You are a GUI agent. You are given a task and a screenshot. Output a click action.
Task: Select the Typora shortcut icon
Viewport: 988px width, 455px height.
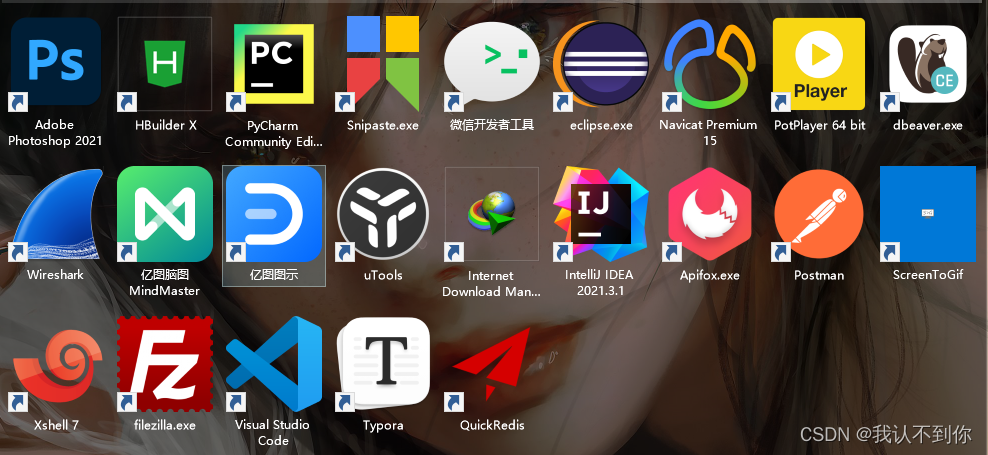(382, 364)
